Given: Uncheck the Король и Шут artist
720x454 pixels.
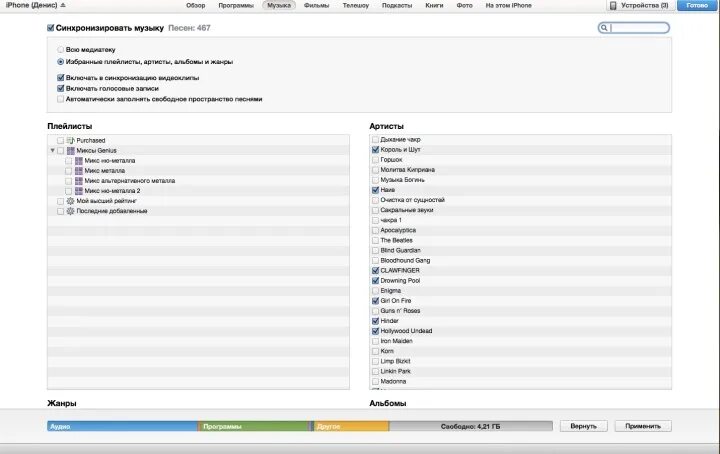Looking at the screenshot, I should click(375, 150).
